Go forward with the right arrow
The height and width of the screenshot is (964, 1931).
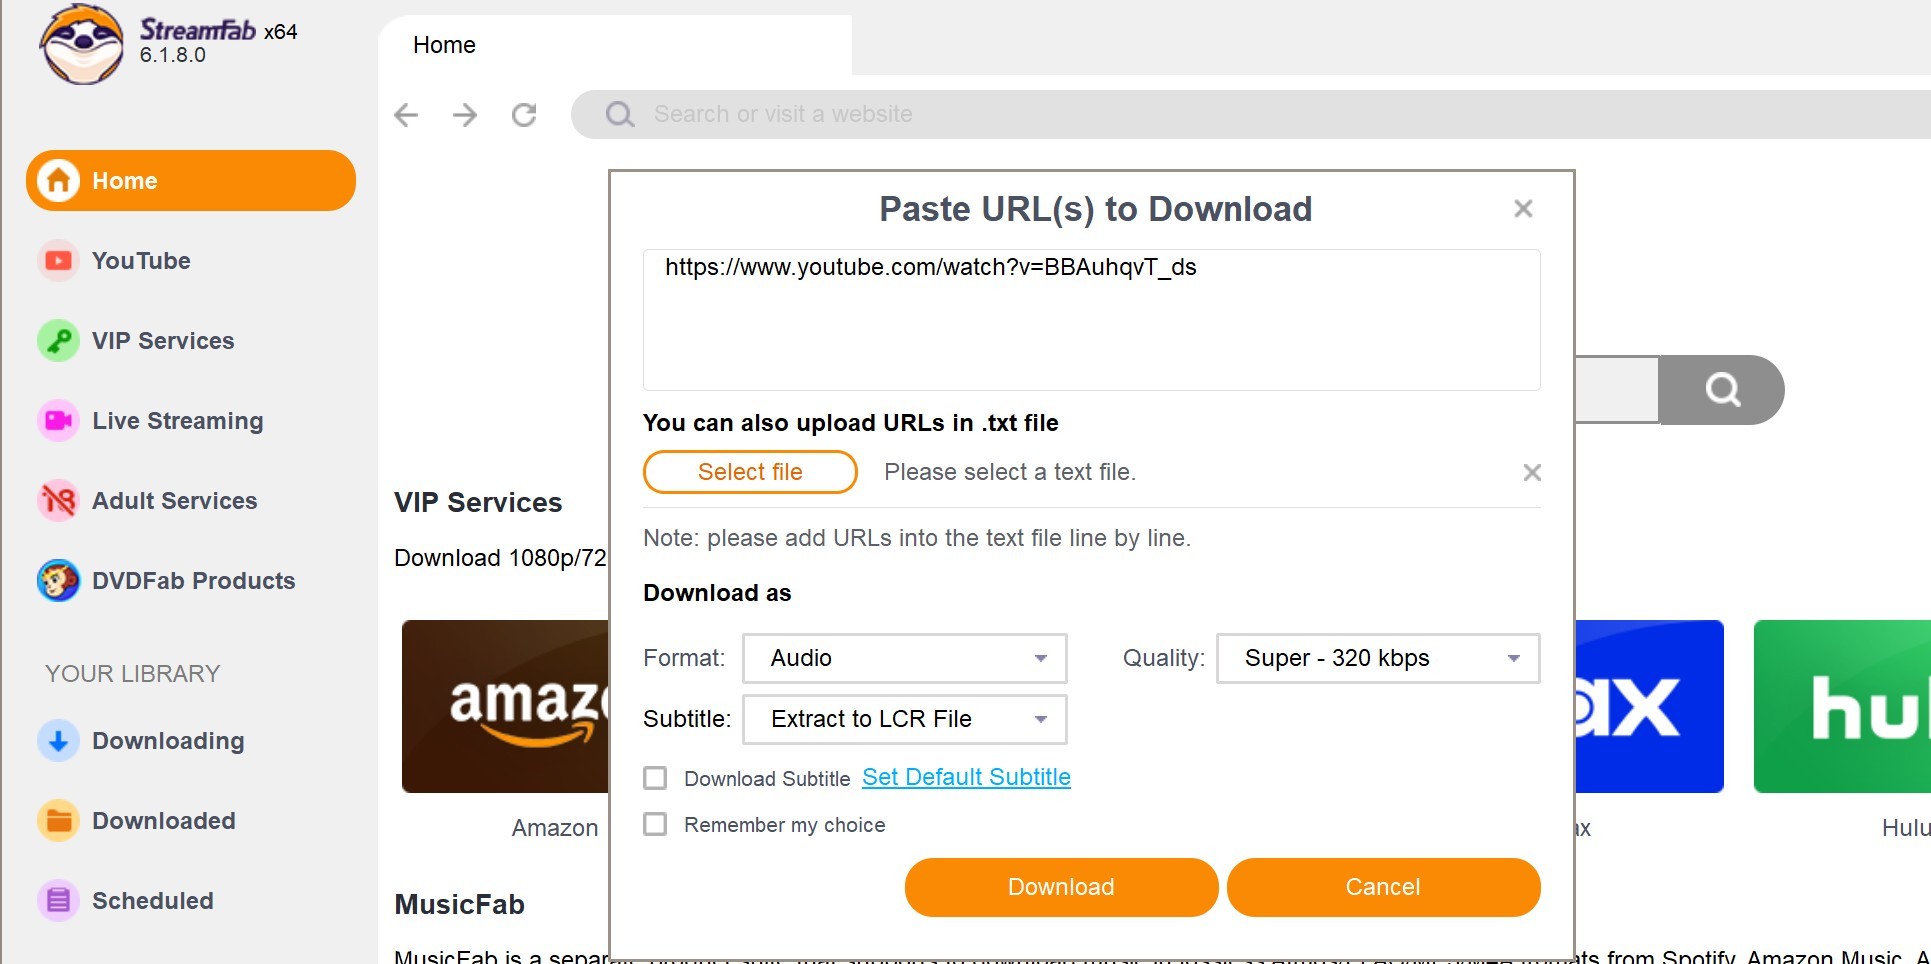point(465,115)
